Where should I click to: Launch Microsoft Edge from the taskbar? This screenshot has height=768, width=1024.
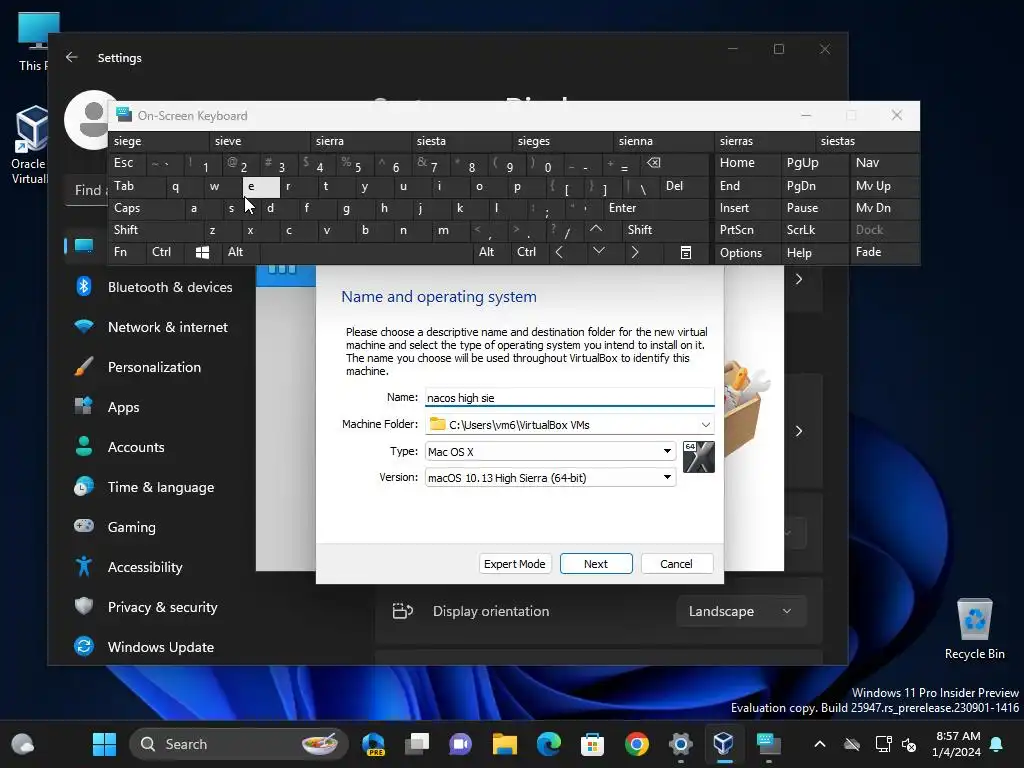pos(549,744)
